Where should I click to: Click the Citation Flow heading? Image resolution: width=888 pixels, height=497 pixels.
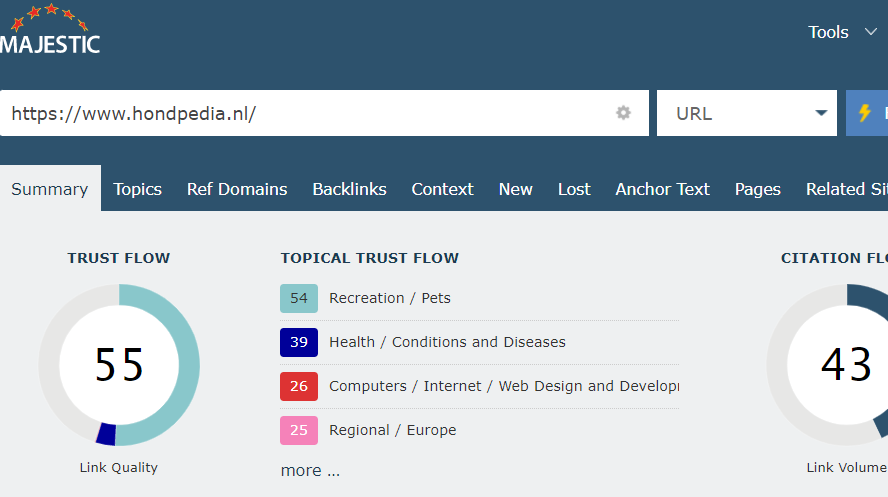tap(834, 258)
